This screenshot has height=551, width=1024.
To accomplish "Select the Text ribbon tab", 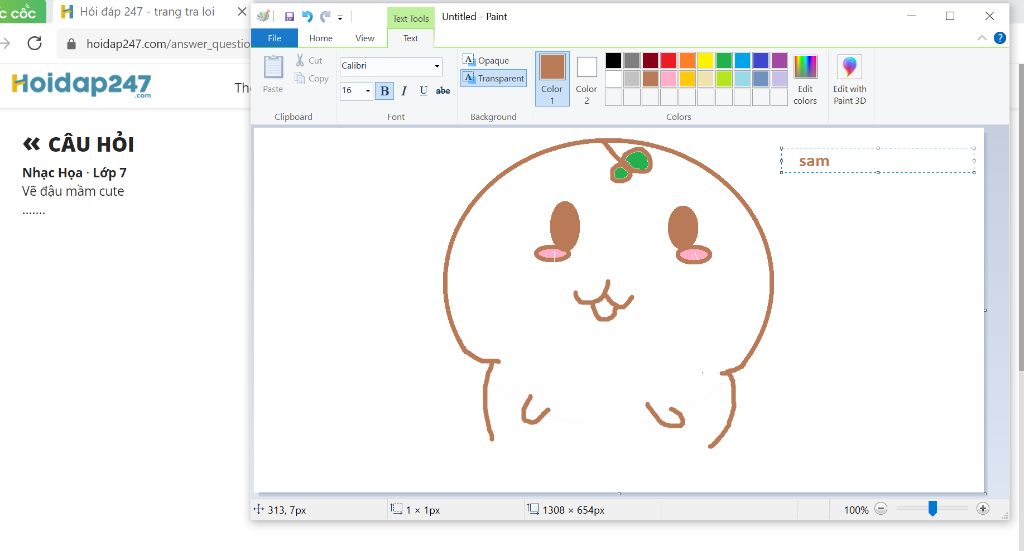I will click(x=410, y=38).
